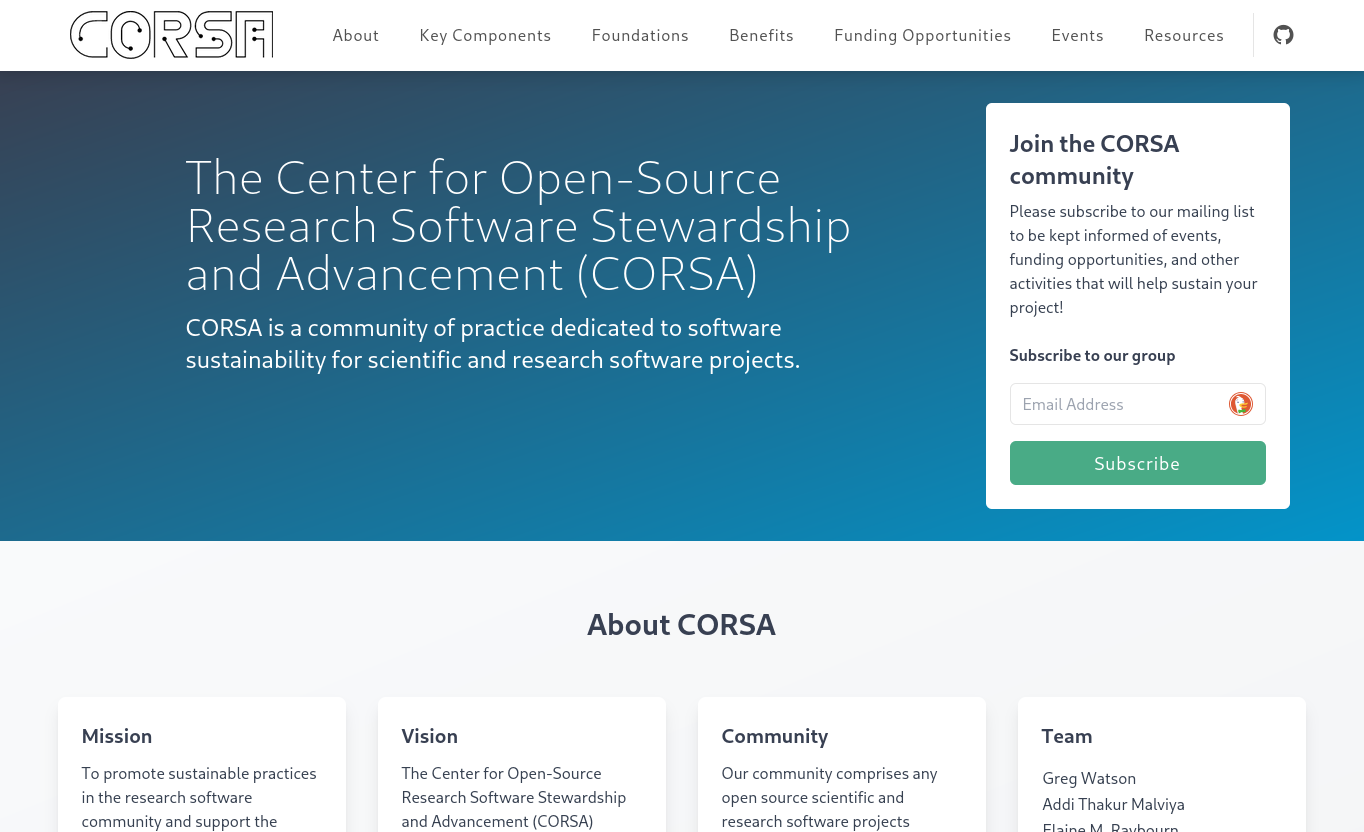Select the Mission card title

click(x=117, y=736)
